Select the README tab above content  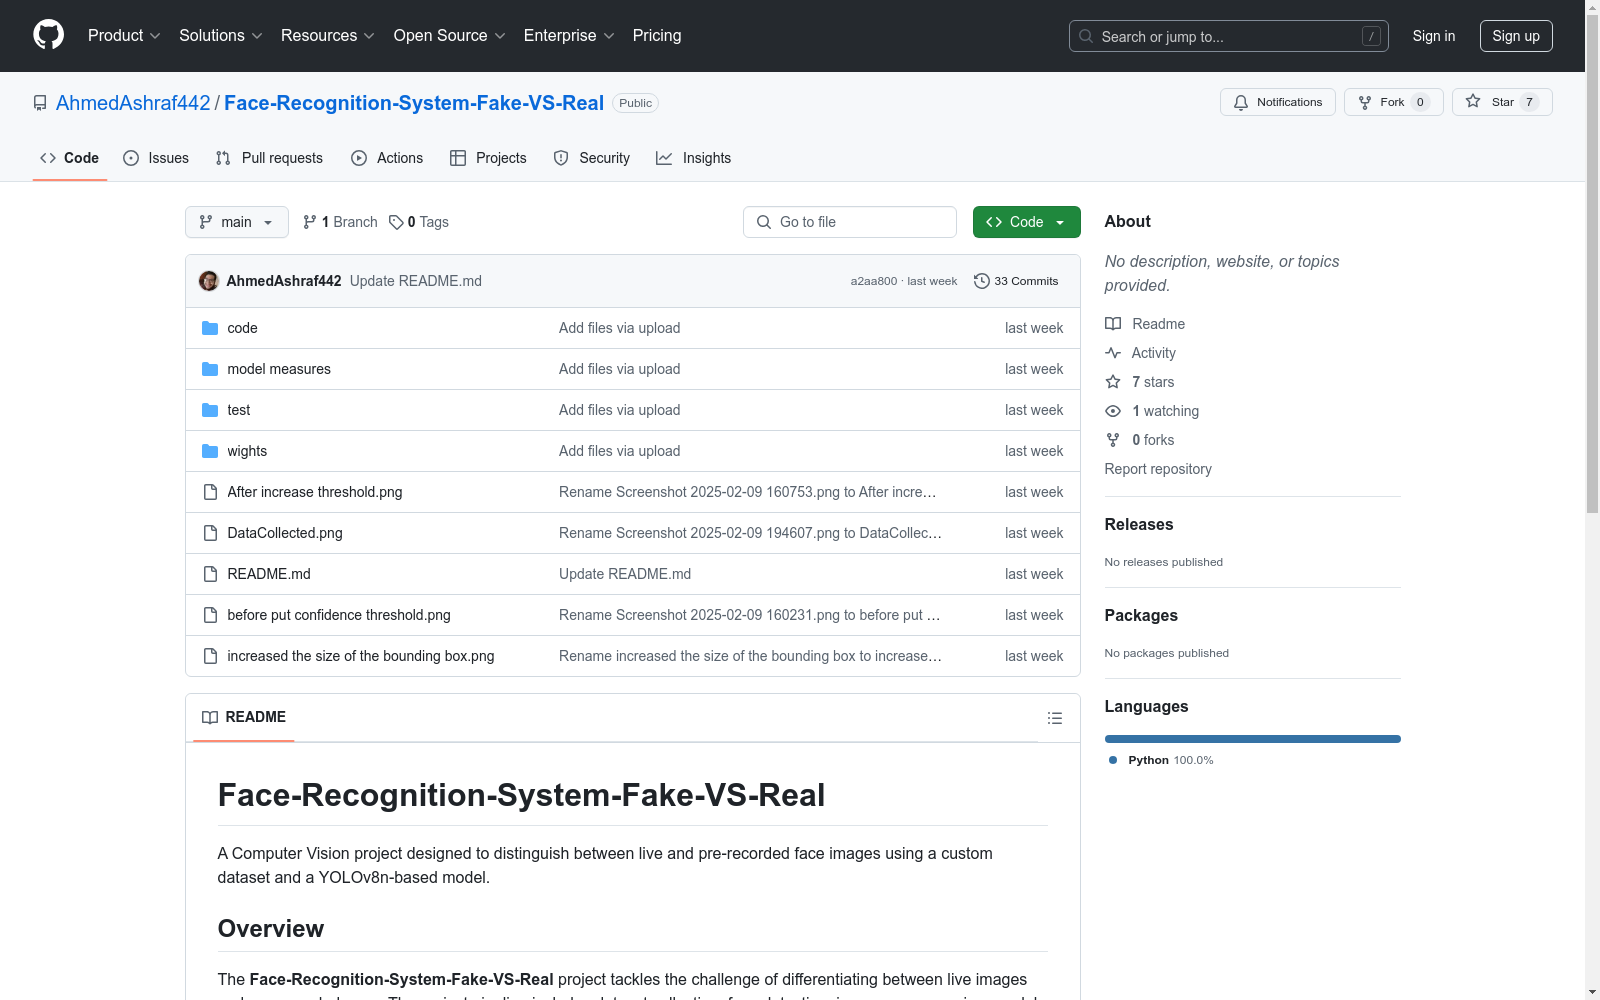244,717
